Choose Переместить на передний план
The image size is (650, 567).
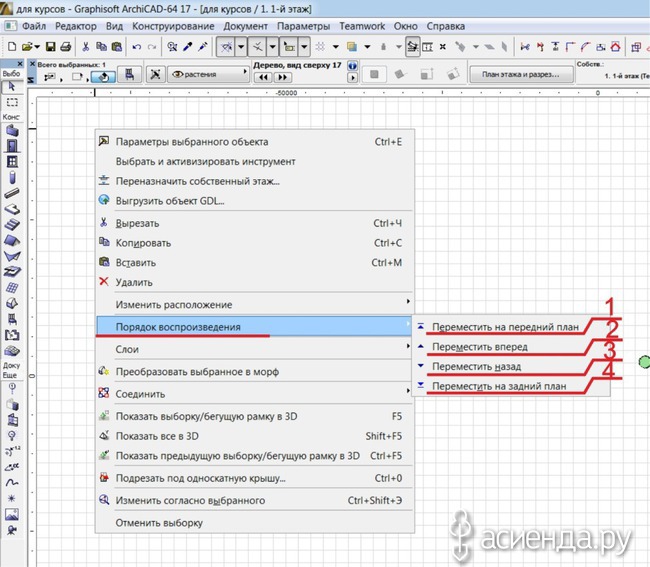[x=511, y=327]
